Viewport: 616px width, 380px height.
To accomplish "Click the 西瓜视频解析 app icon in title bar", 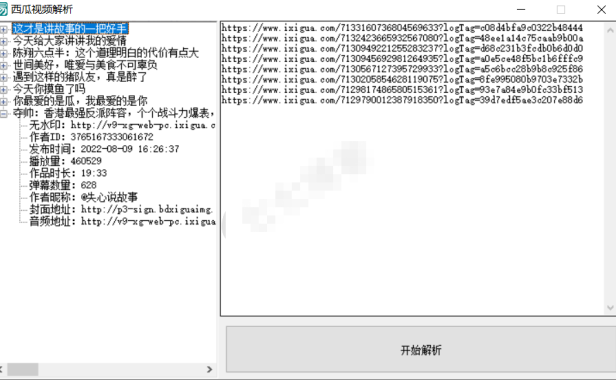I will click(3, 9).
